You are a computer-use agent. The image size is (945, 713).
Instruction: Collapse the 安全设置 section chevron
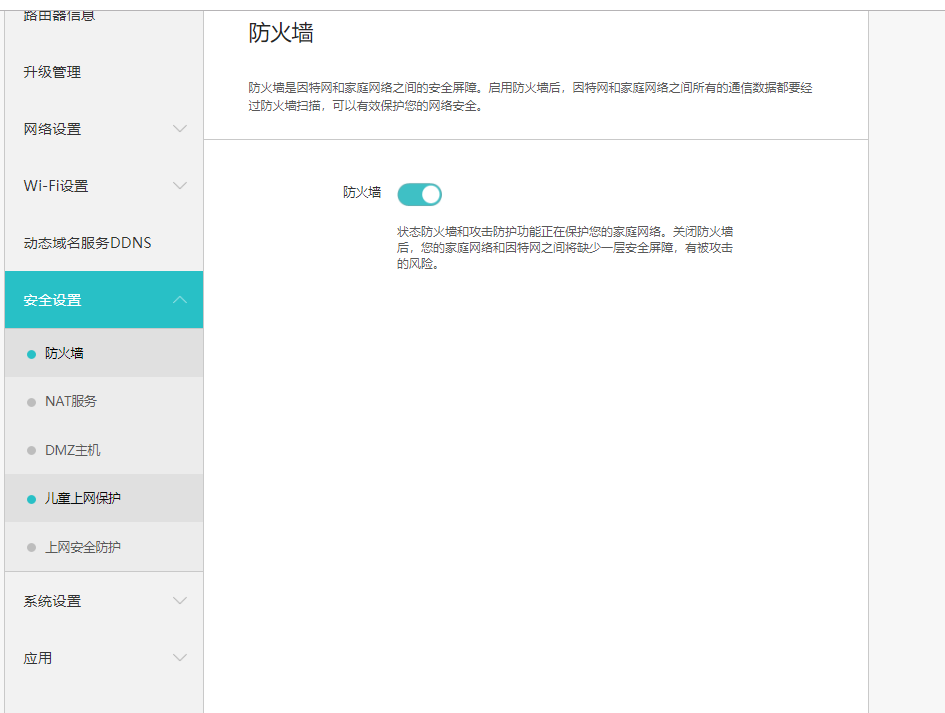click(180, 300)
